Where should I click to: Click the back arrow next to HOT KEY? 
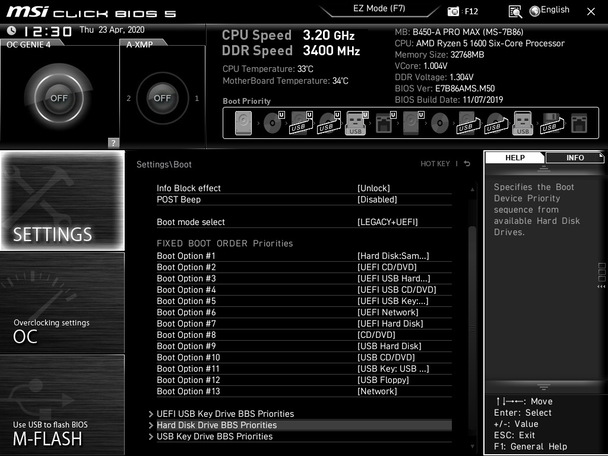click(x=466, y=164)
